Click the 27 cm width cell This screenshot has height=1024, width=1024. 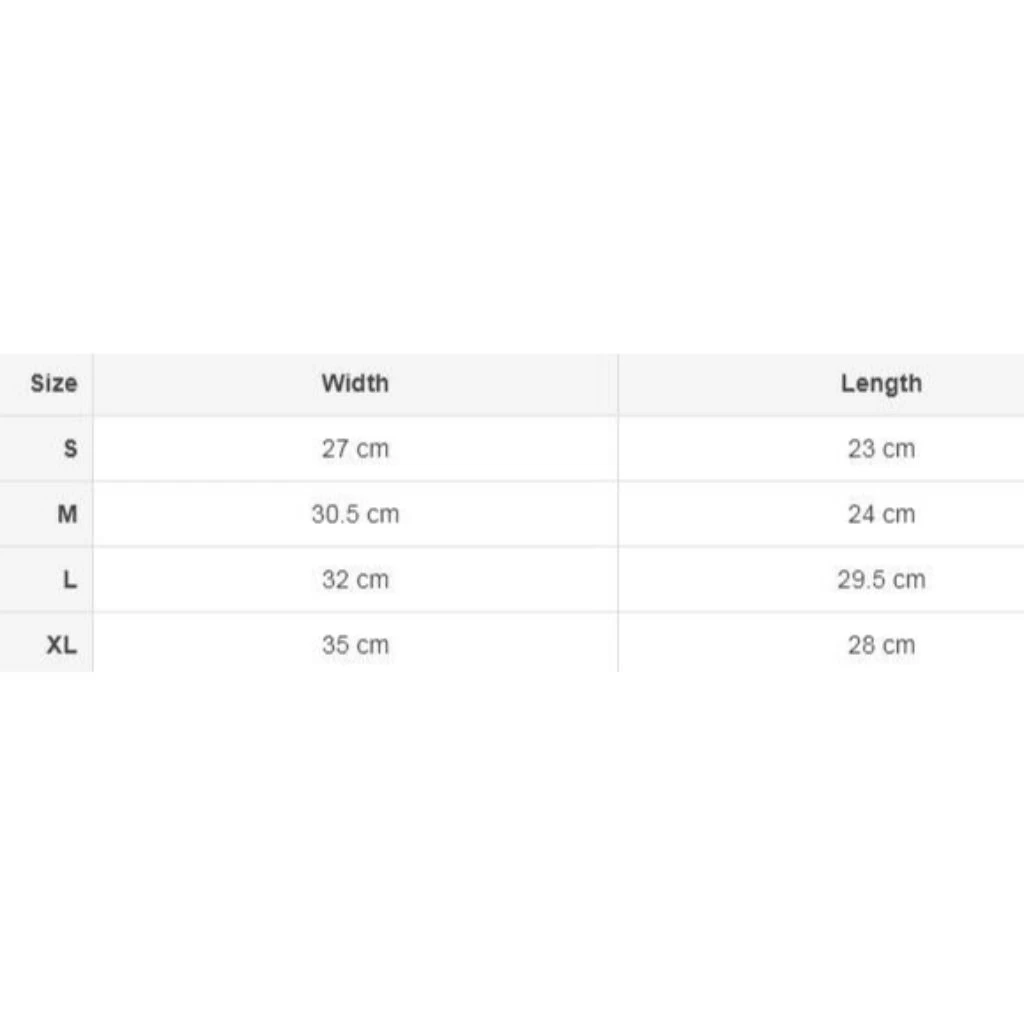355,449
